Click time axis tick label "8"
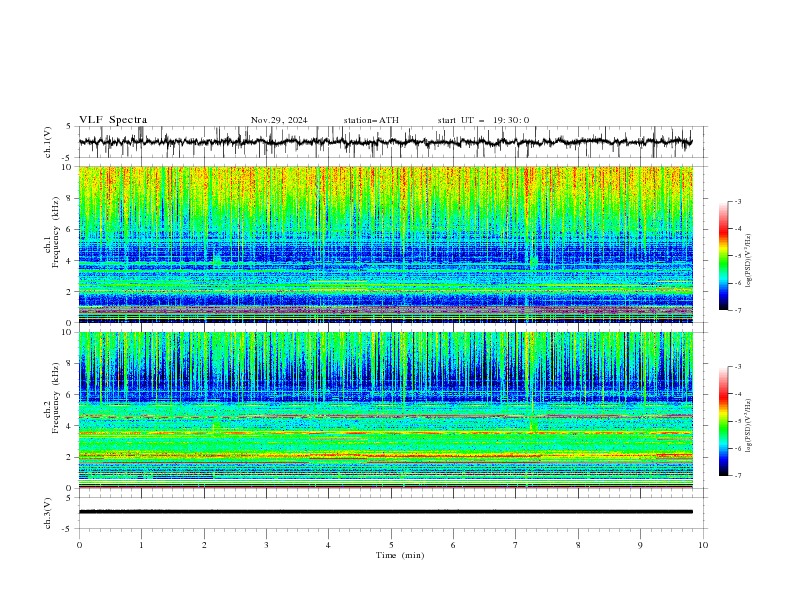This screenshot has height=612, width=792. pyautogui.click(x=578, y=545)
